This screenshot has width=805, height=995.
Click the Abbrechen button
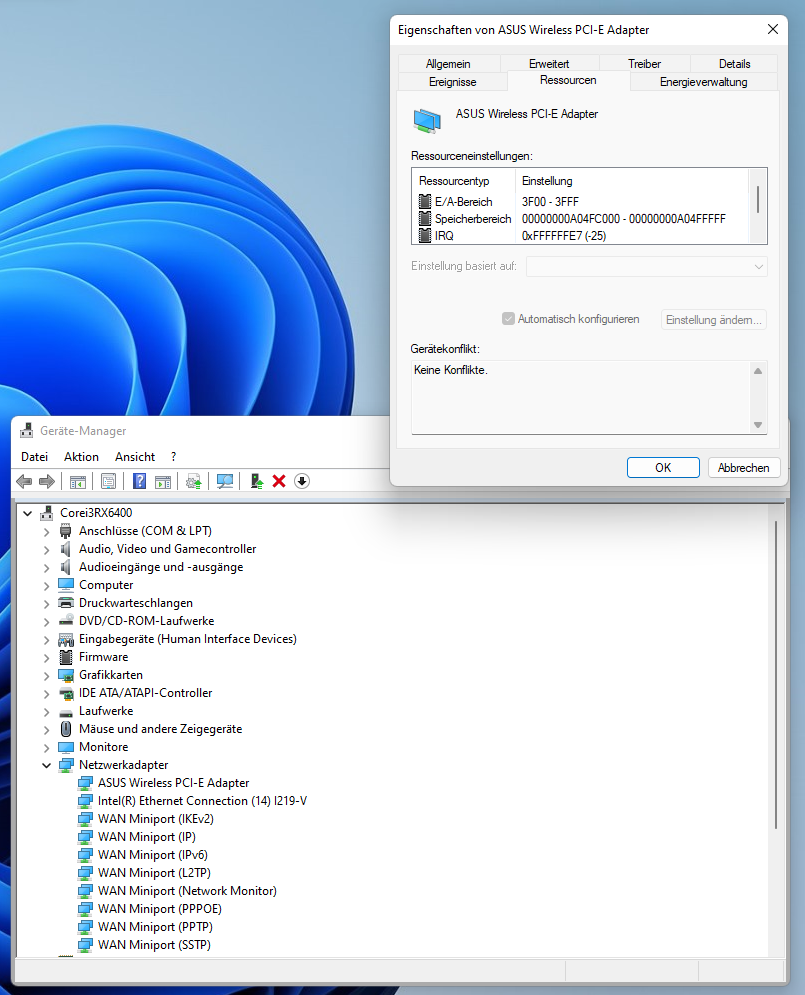(744, 467)
